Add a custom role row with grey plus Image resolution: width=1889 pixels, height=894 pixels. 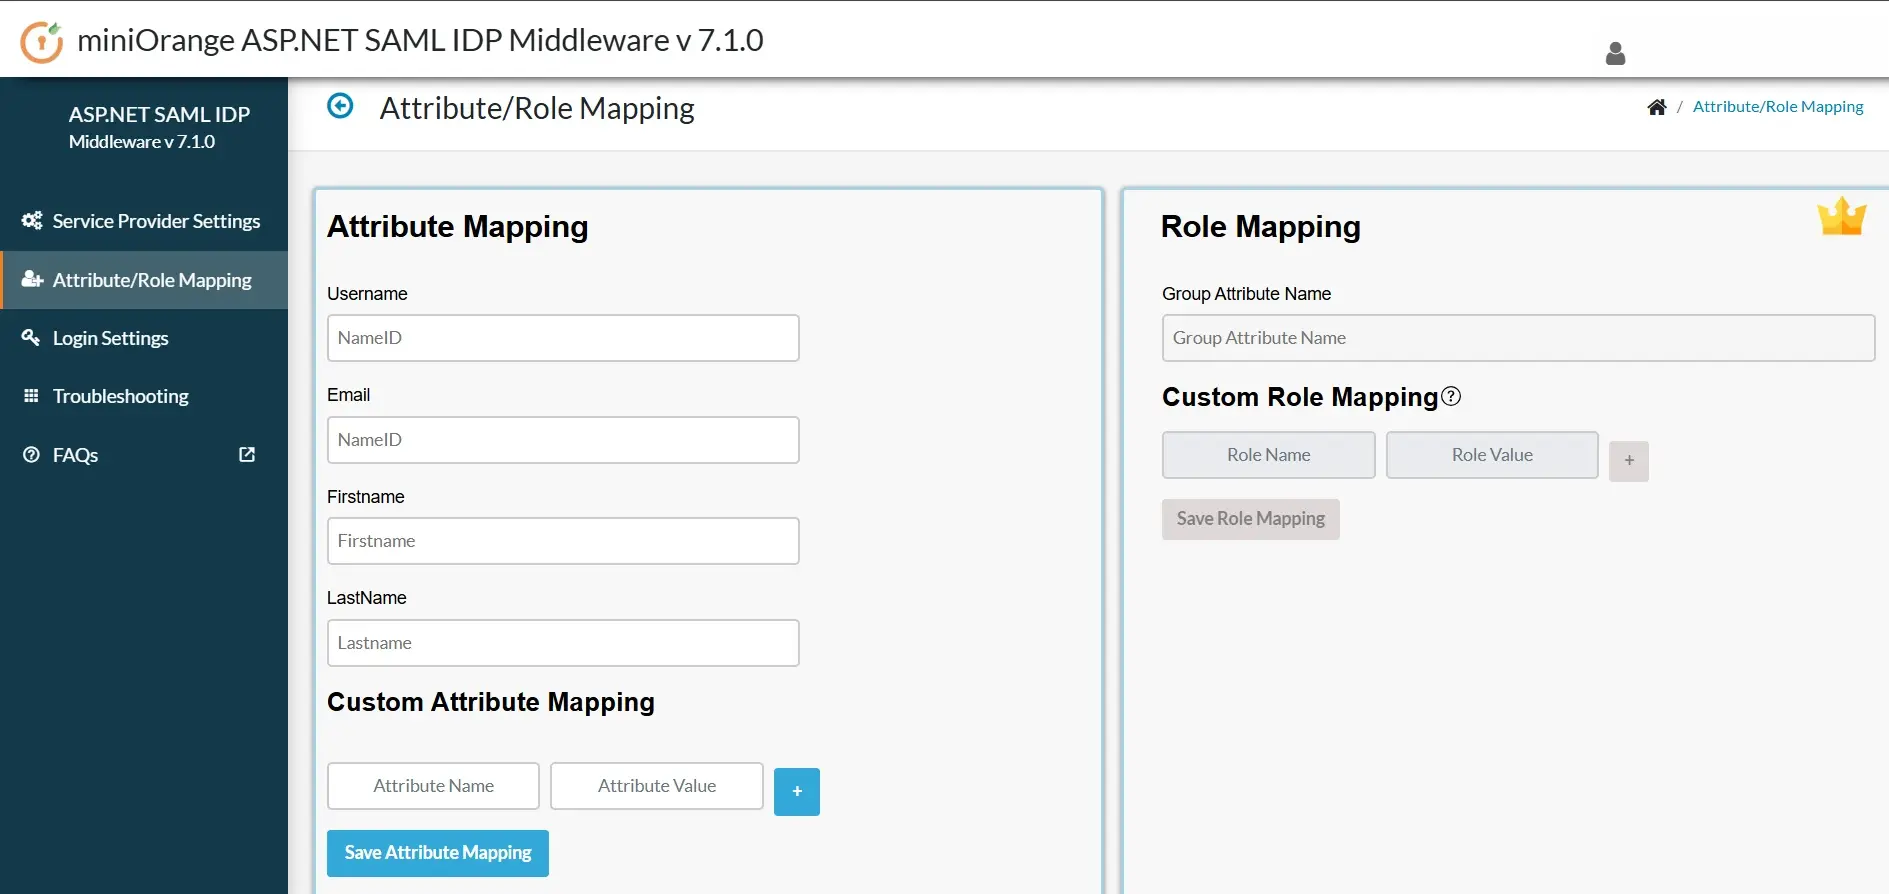pos(1629,461)
